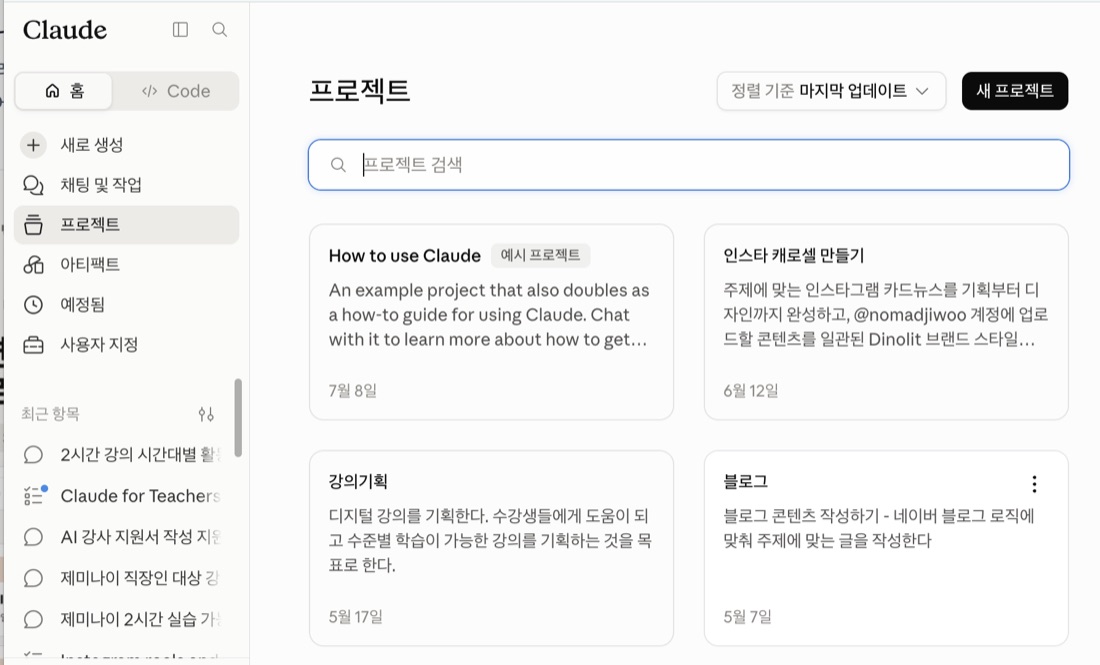Open recent items filter icon next to 최근 항목

point(206,414)
